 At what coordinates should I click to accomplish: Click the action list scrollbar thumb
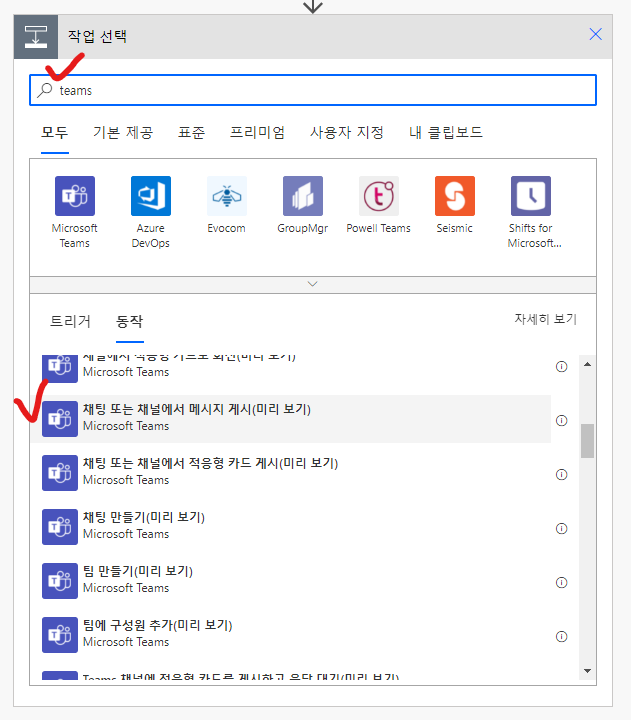pos(587,441)
